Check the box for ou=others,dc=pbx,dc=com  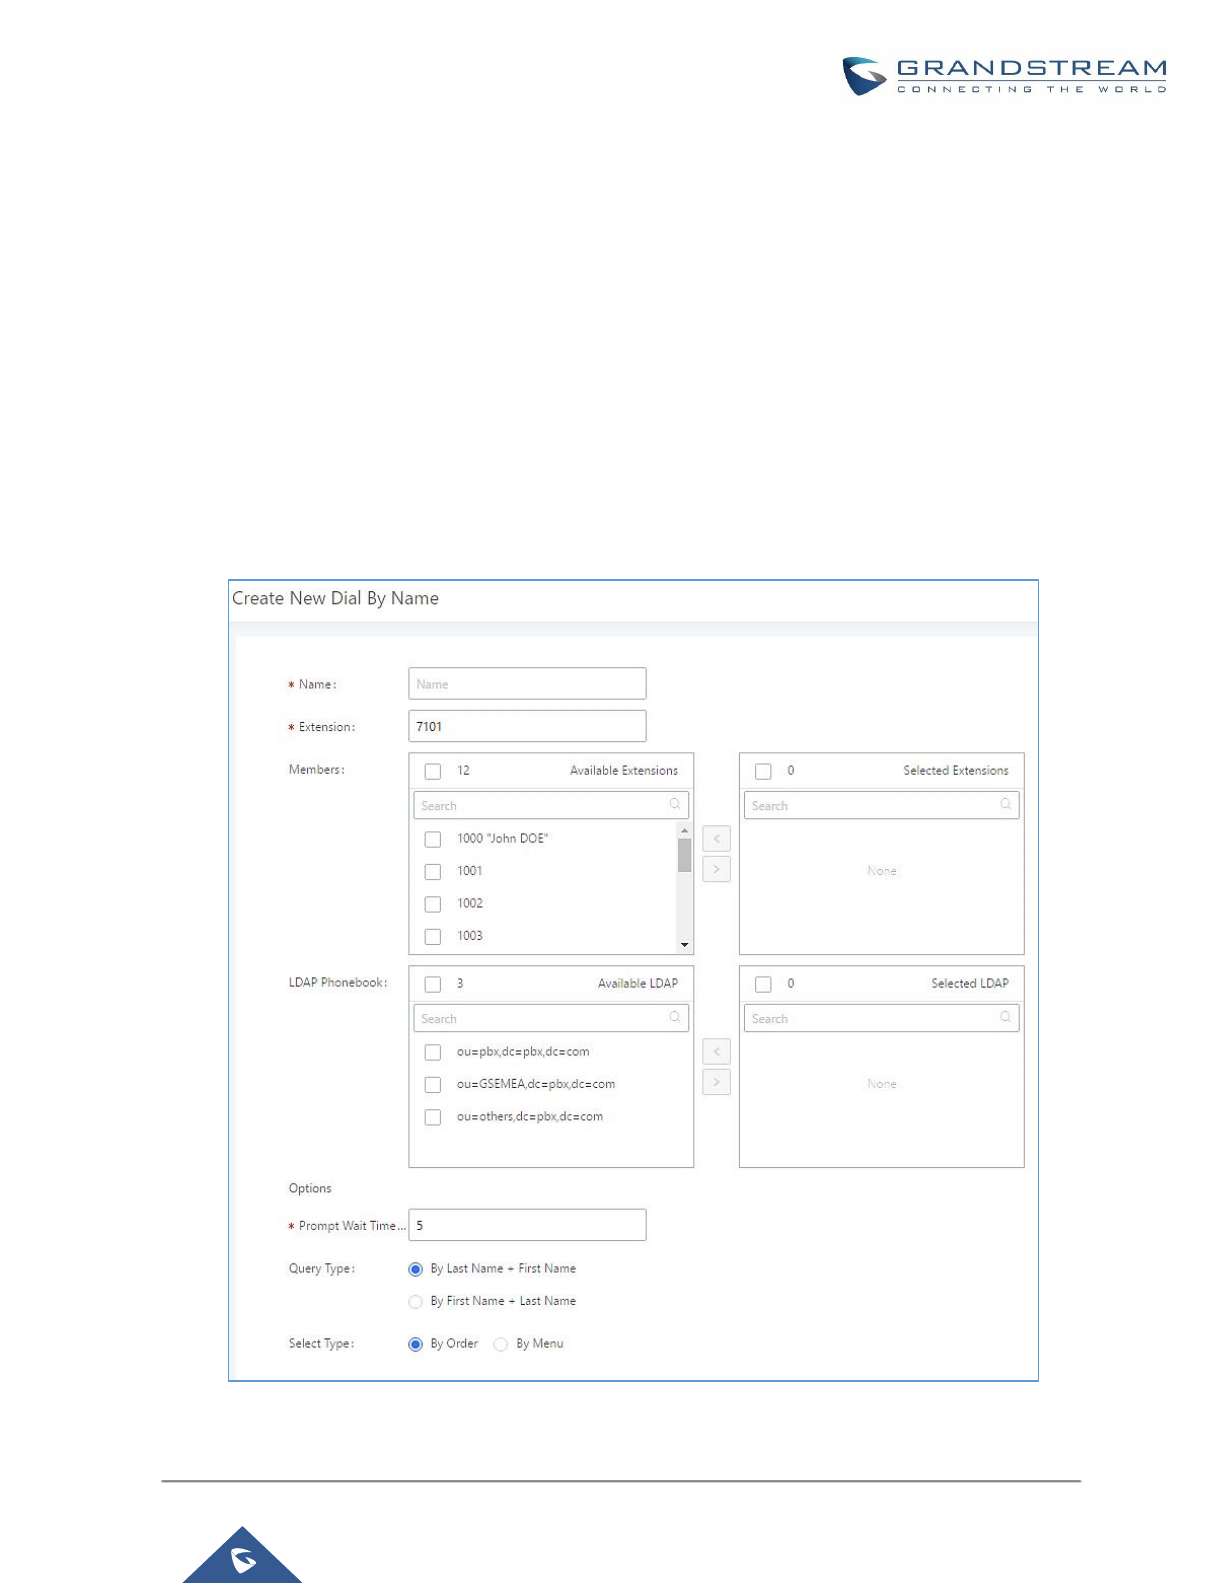[x=433, y=1117]
